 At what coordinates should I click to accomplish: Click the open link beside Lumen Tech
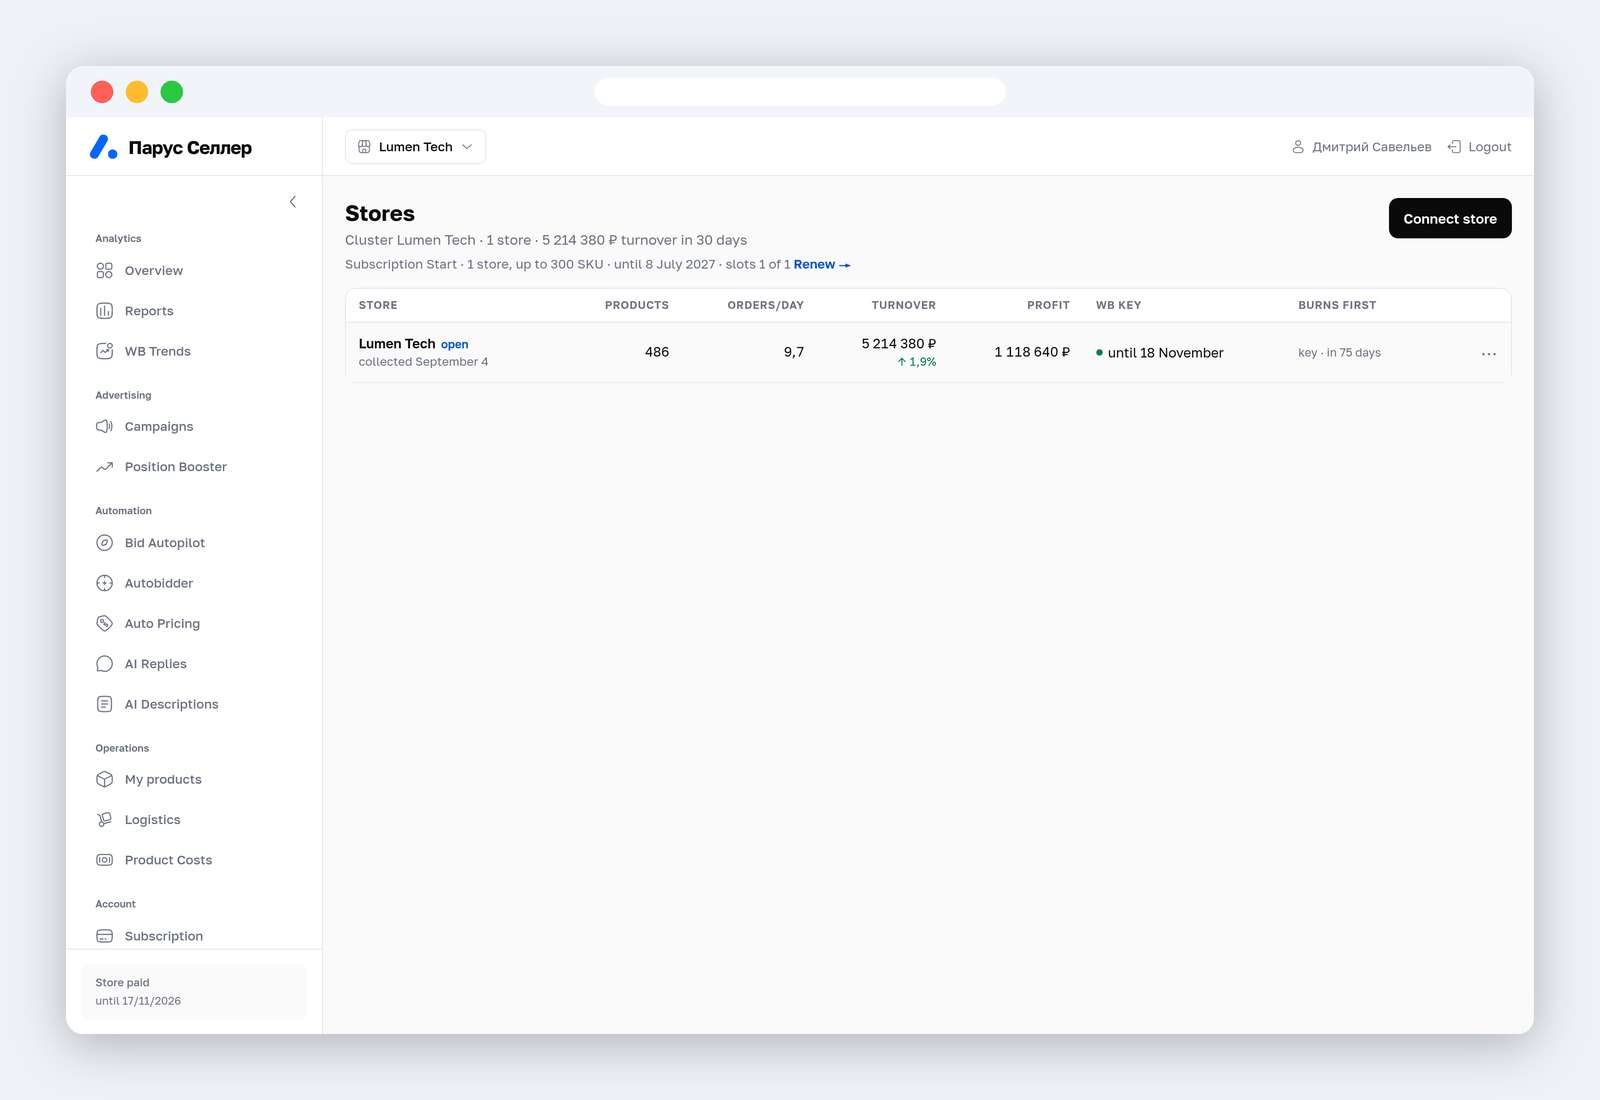[454, 345]
